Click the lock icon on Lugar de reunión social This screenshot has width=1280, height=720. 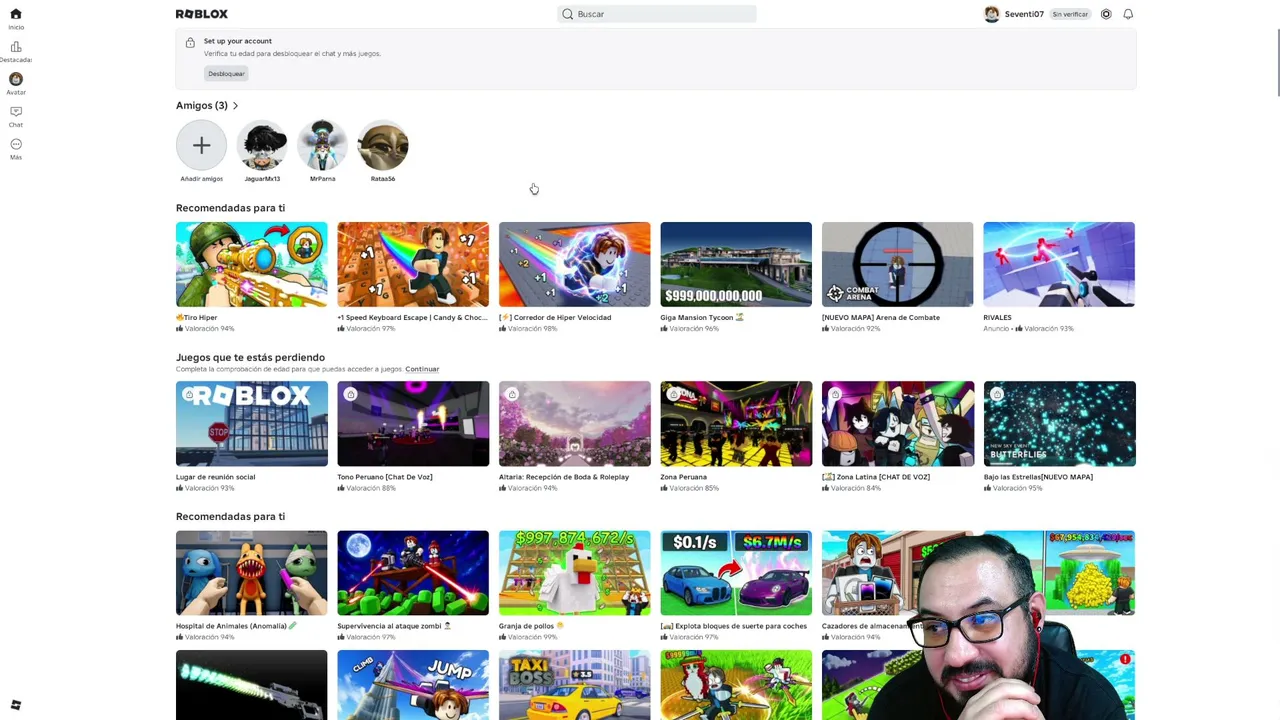[189, 394]
